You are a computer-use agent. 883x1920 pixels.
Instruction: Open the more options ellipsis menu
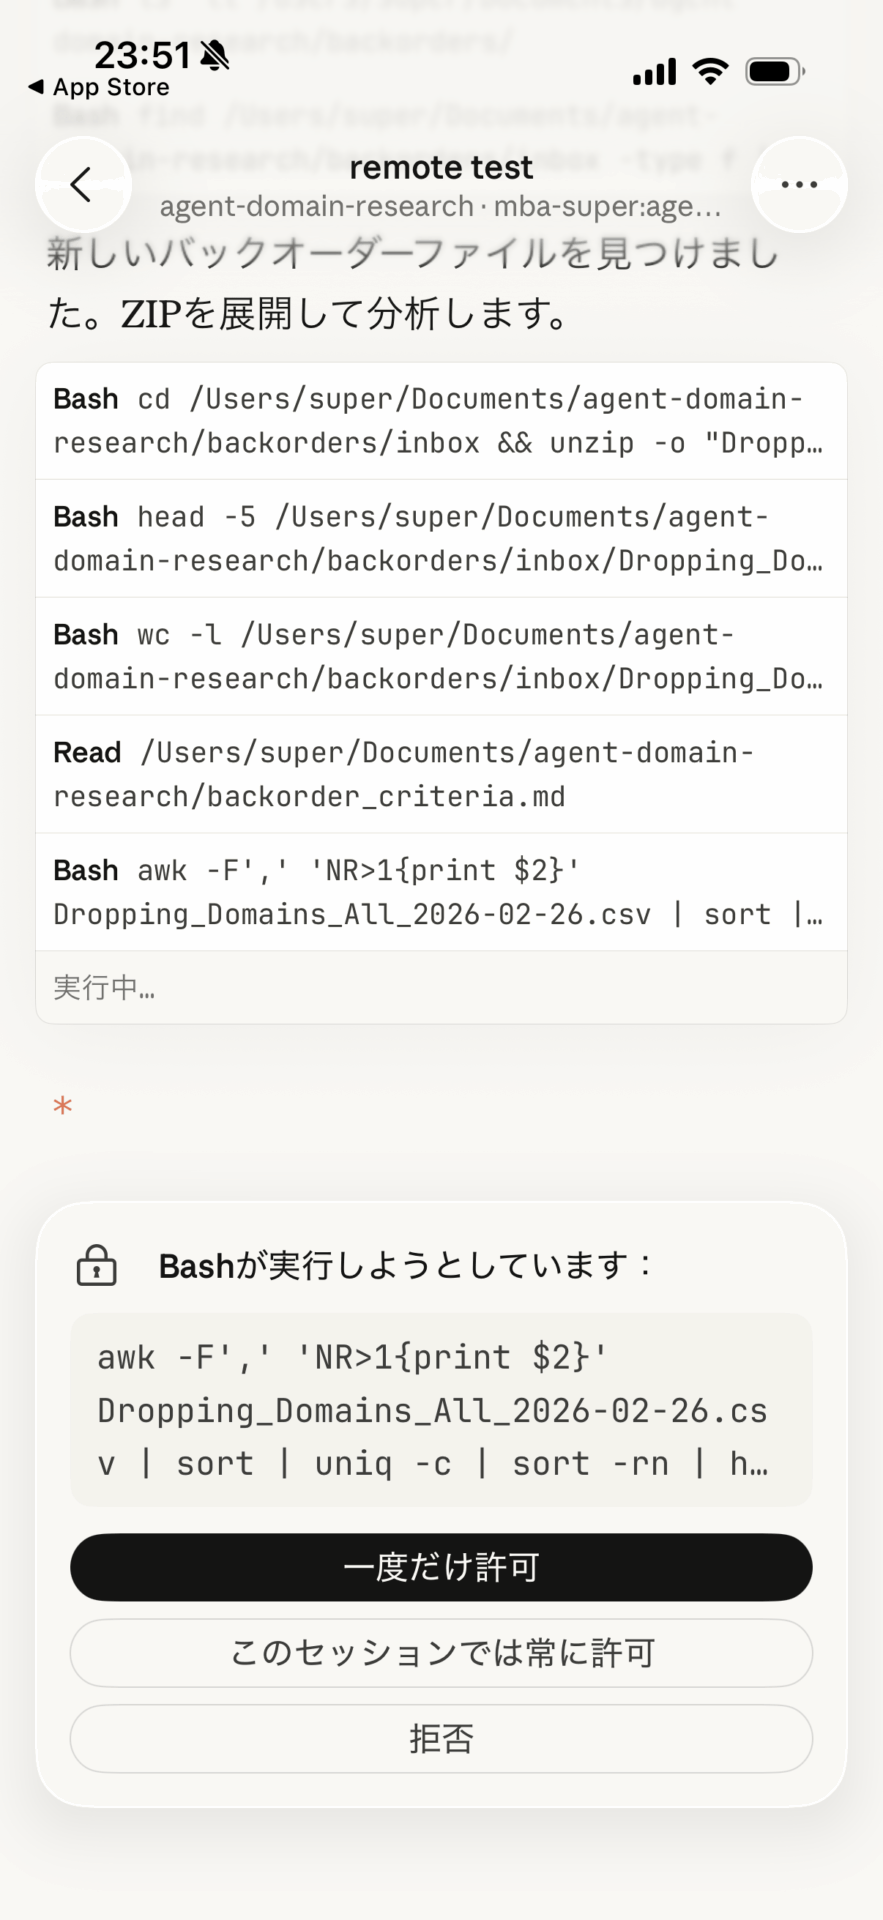[798, 184]
